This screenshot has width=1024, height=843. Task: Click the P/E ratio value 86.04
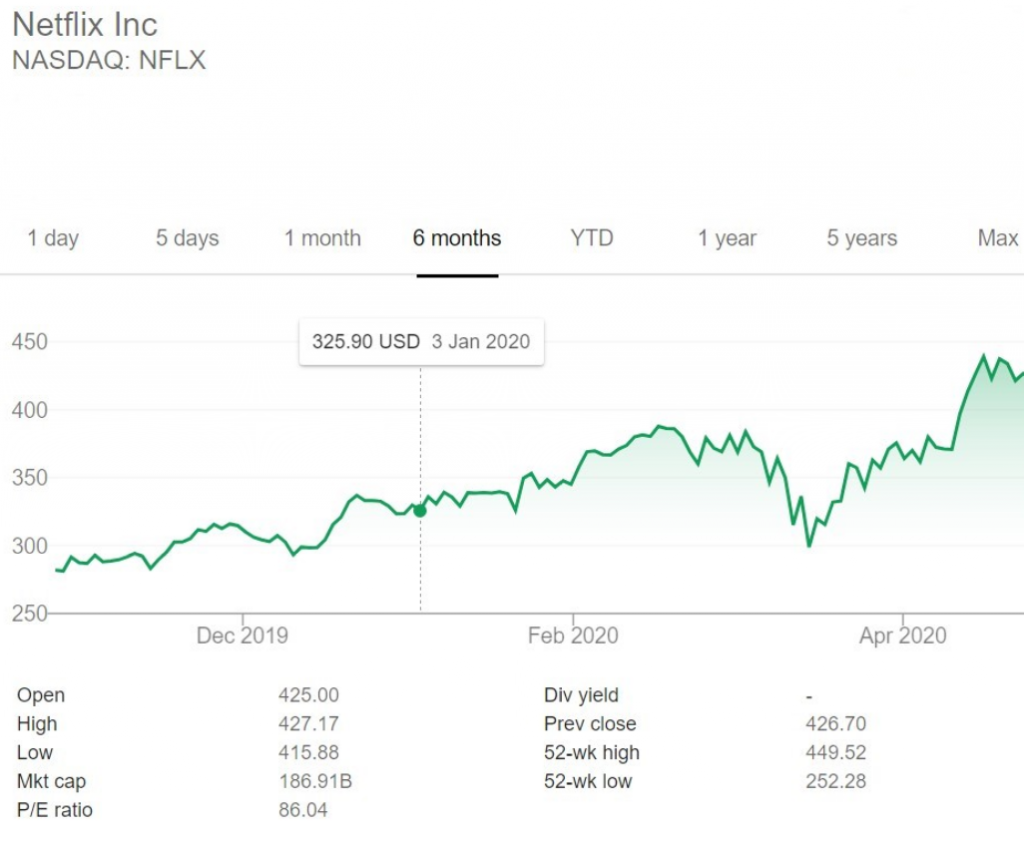pyautogui.click(x=303, y=810)
